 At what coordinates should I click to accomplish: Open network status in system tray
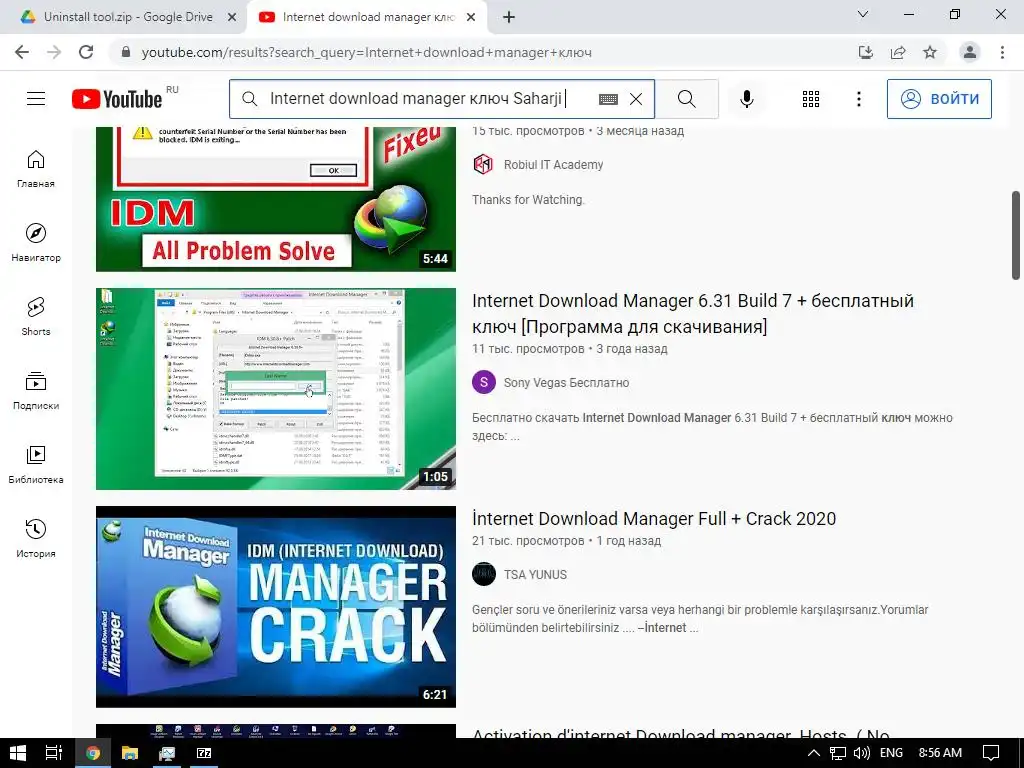click(837, 753)
